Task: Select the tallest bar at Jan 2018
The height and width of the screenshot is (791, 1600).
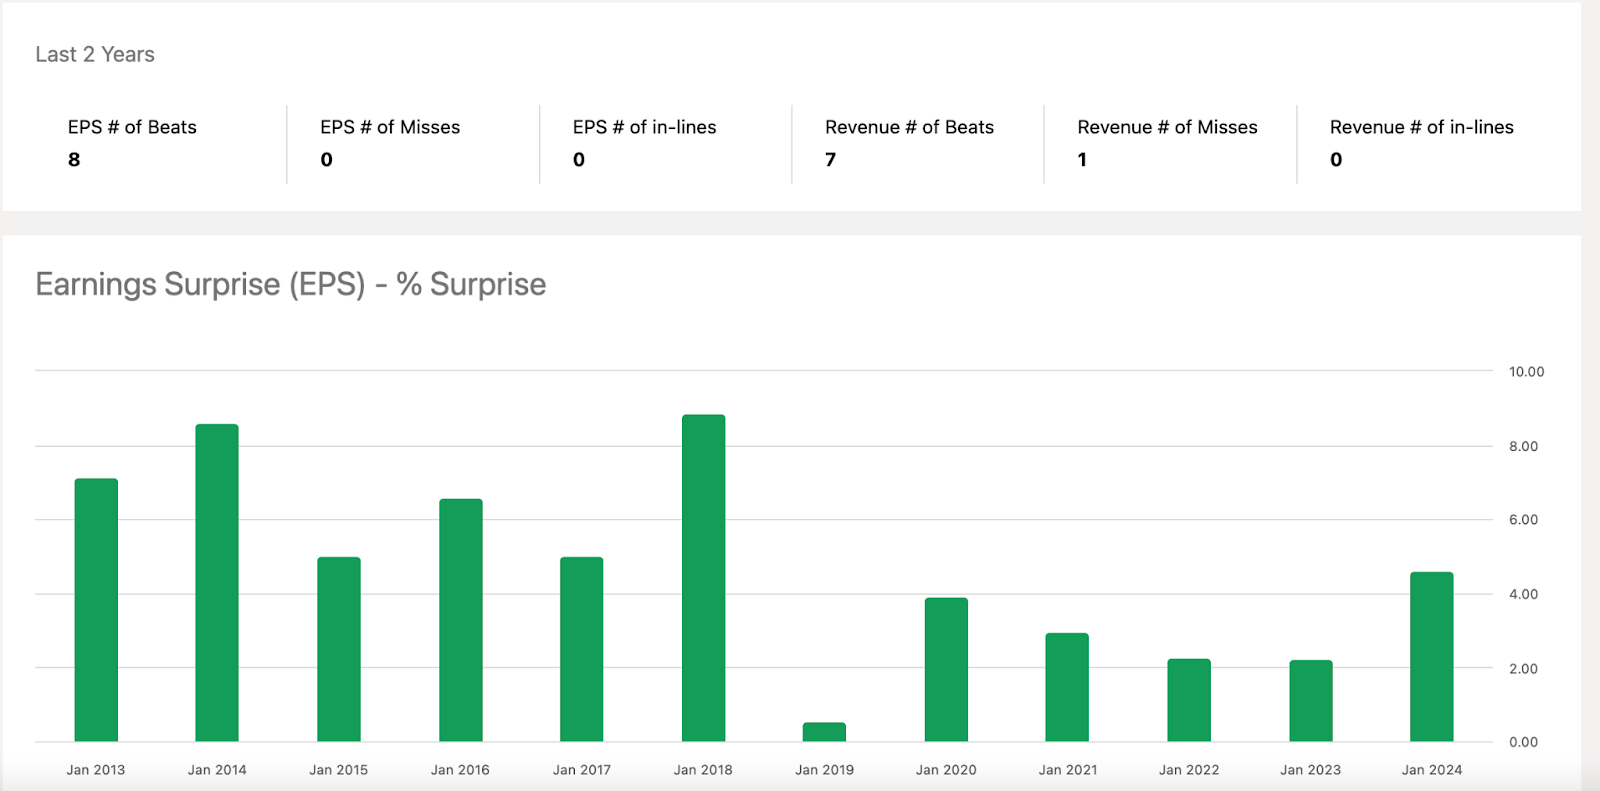Action: (x=703, y=578)
